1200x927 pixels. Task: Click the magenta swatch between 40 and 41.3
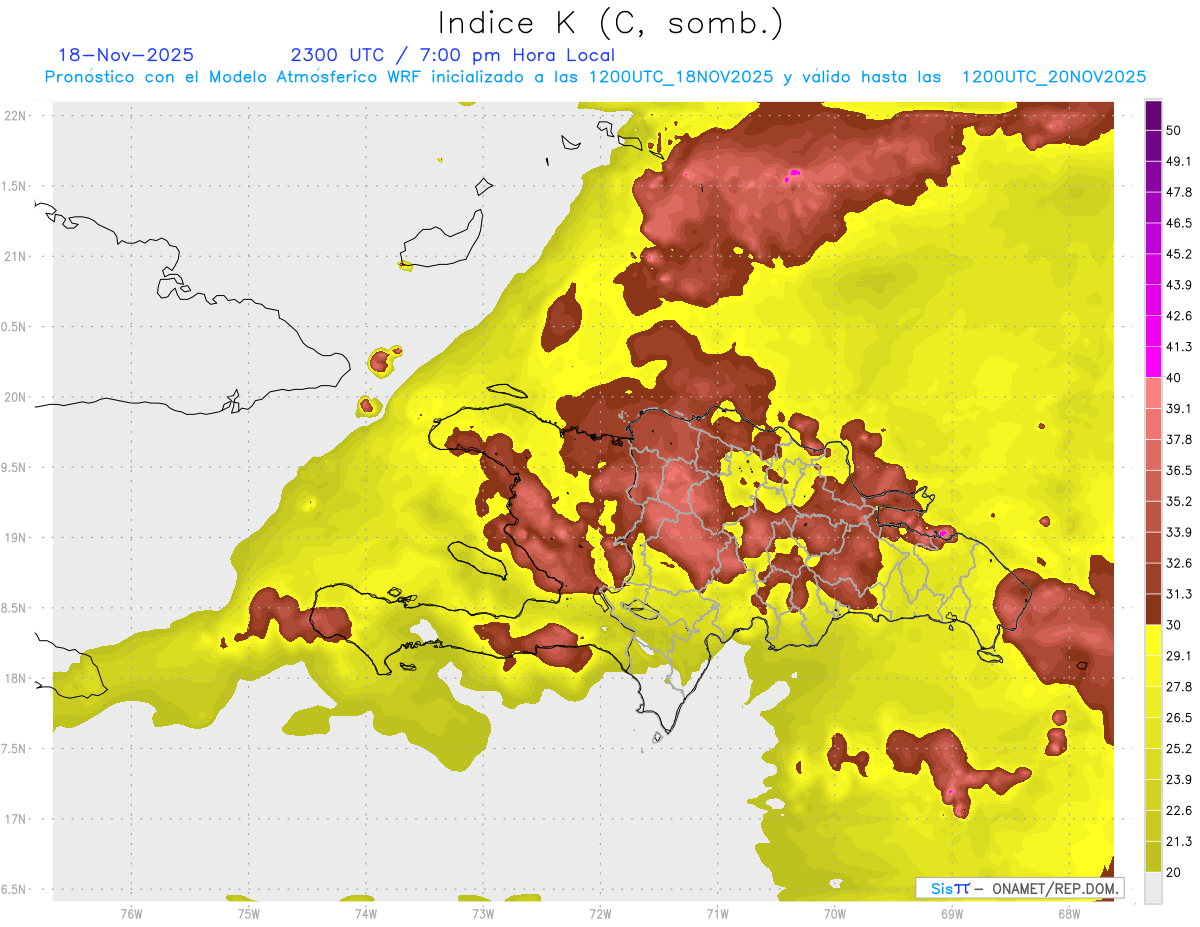[x=1153, y=362]
